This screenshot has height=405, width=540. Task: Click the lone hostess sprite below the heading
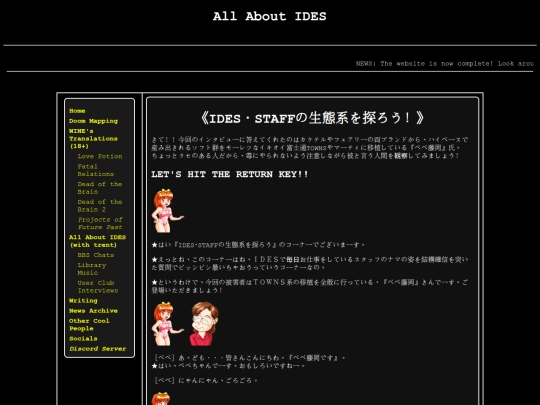click(x=168, y=211)
